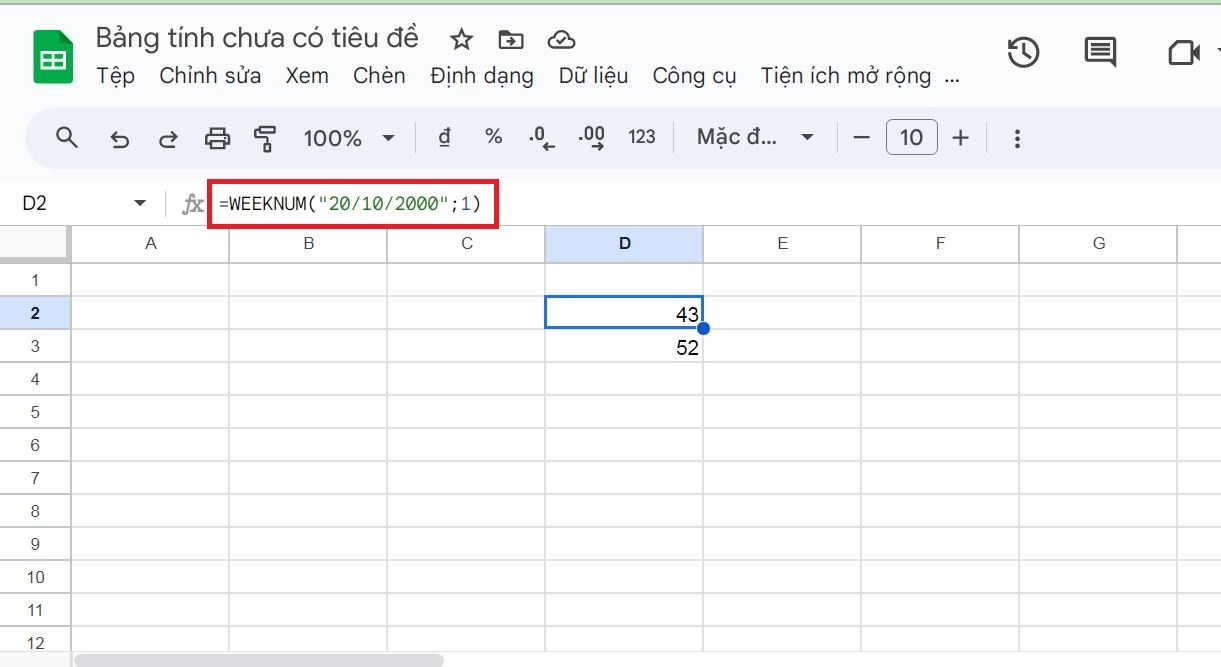The height and width of the screenshot is (667, 1221).
Task: Redo the last action
Action: (169, 139)
